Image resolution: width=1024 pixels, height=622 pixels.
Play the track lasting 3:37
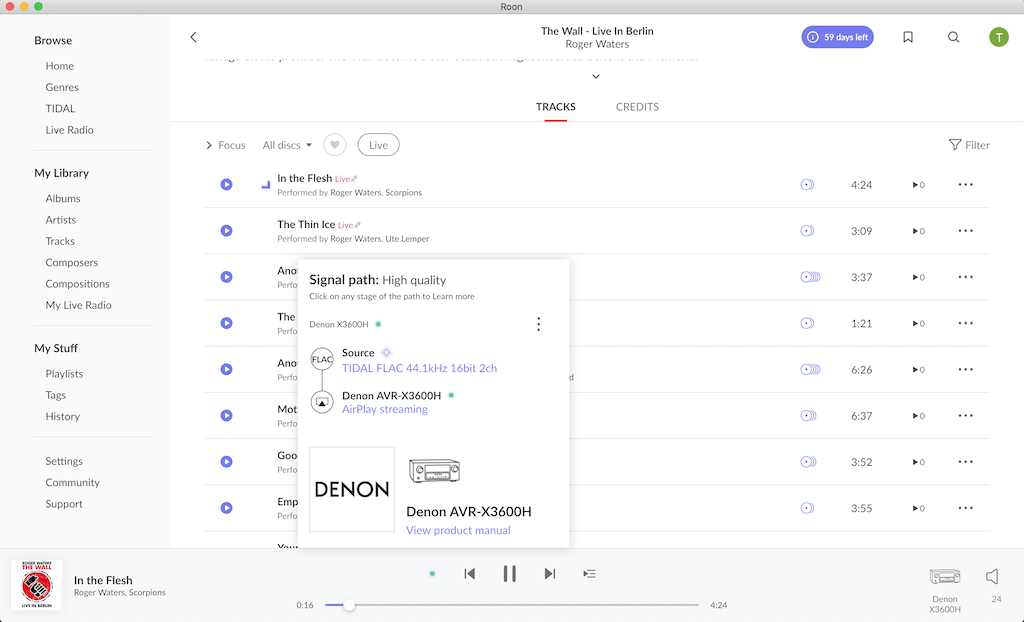(x=227, y=277)
